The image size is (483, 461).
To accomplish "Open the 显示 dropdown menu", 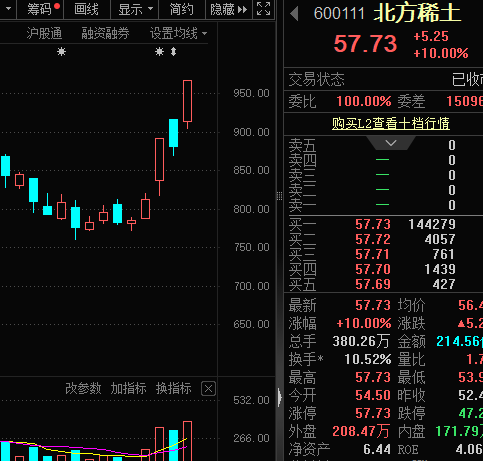I will (x=135, y=9).
